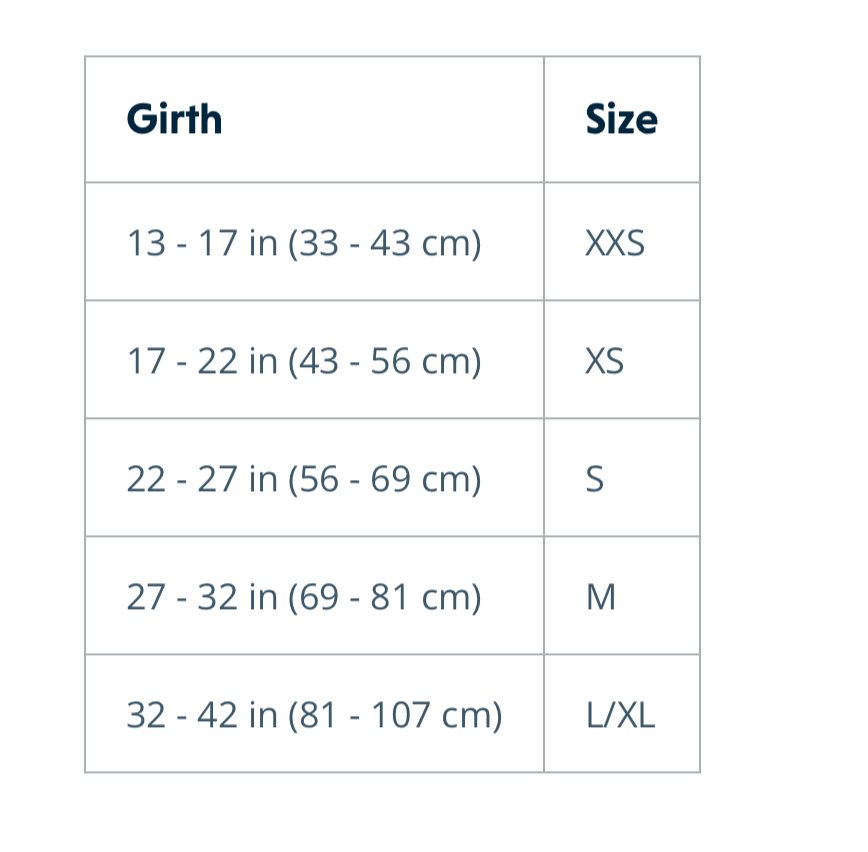Viewport: 868px width, 852px height.
Task: Select the 13 - 17 in measurement
Action: coord(202,243)
